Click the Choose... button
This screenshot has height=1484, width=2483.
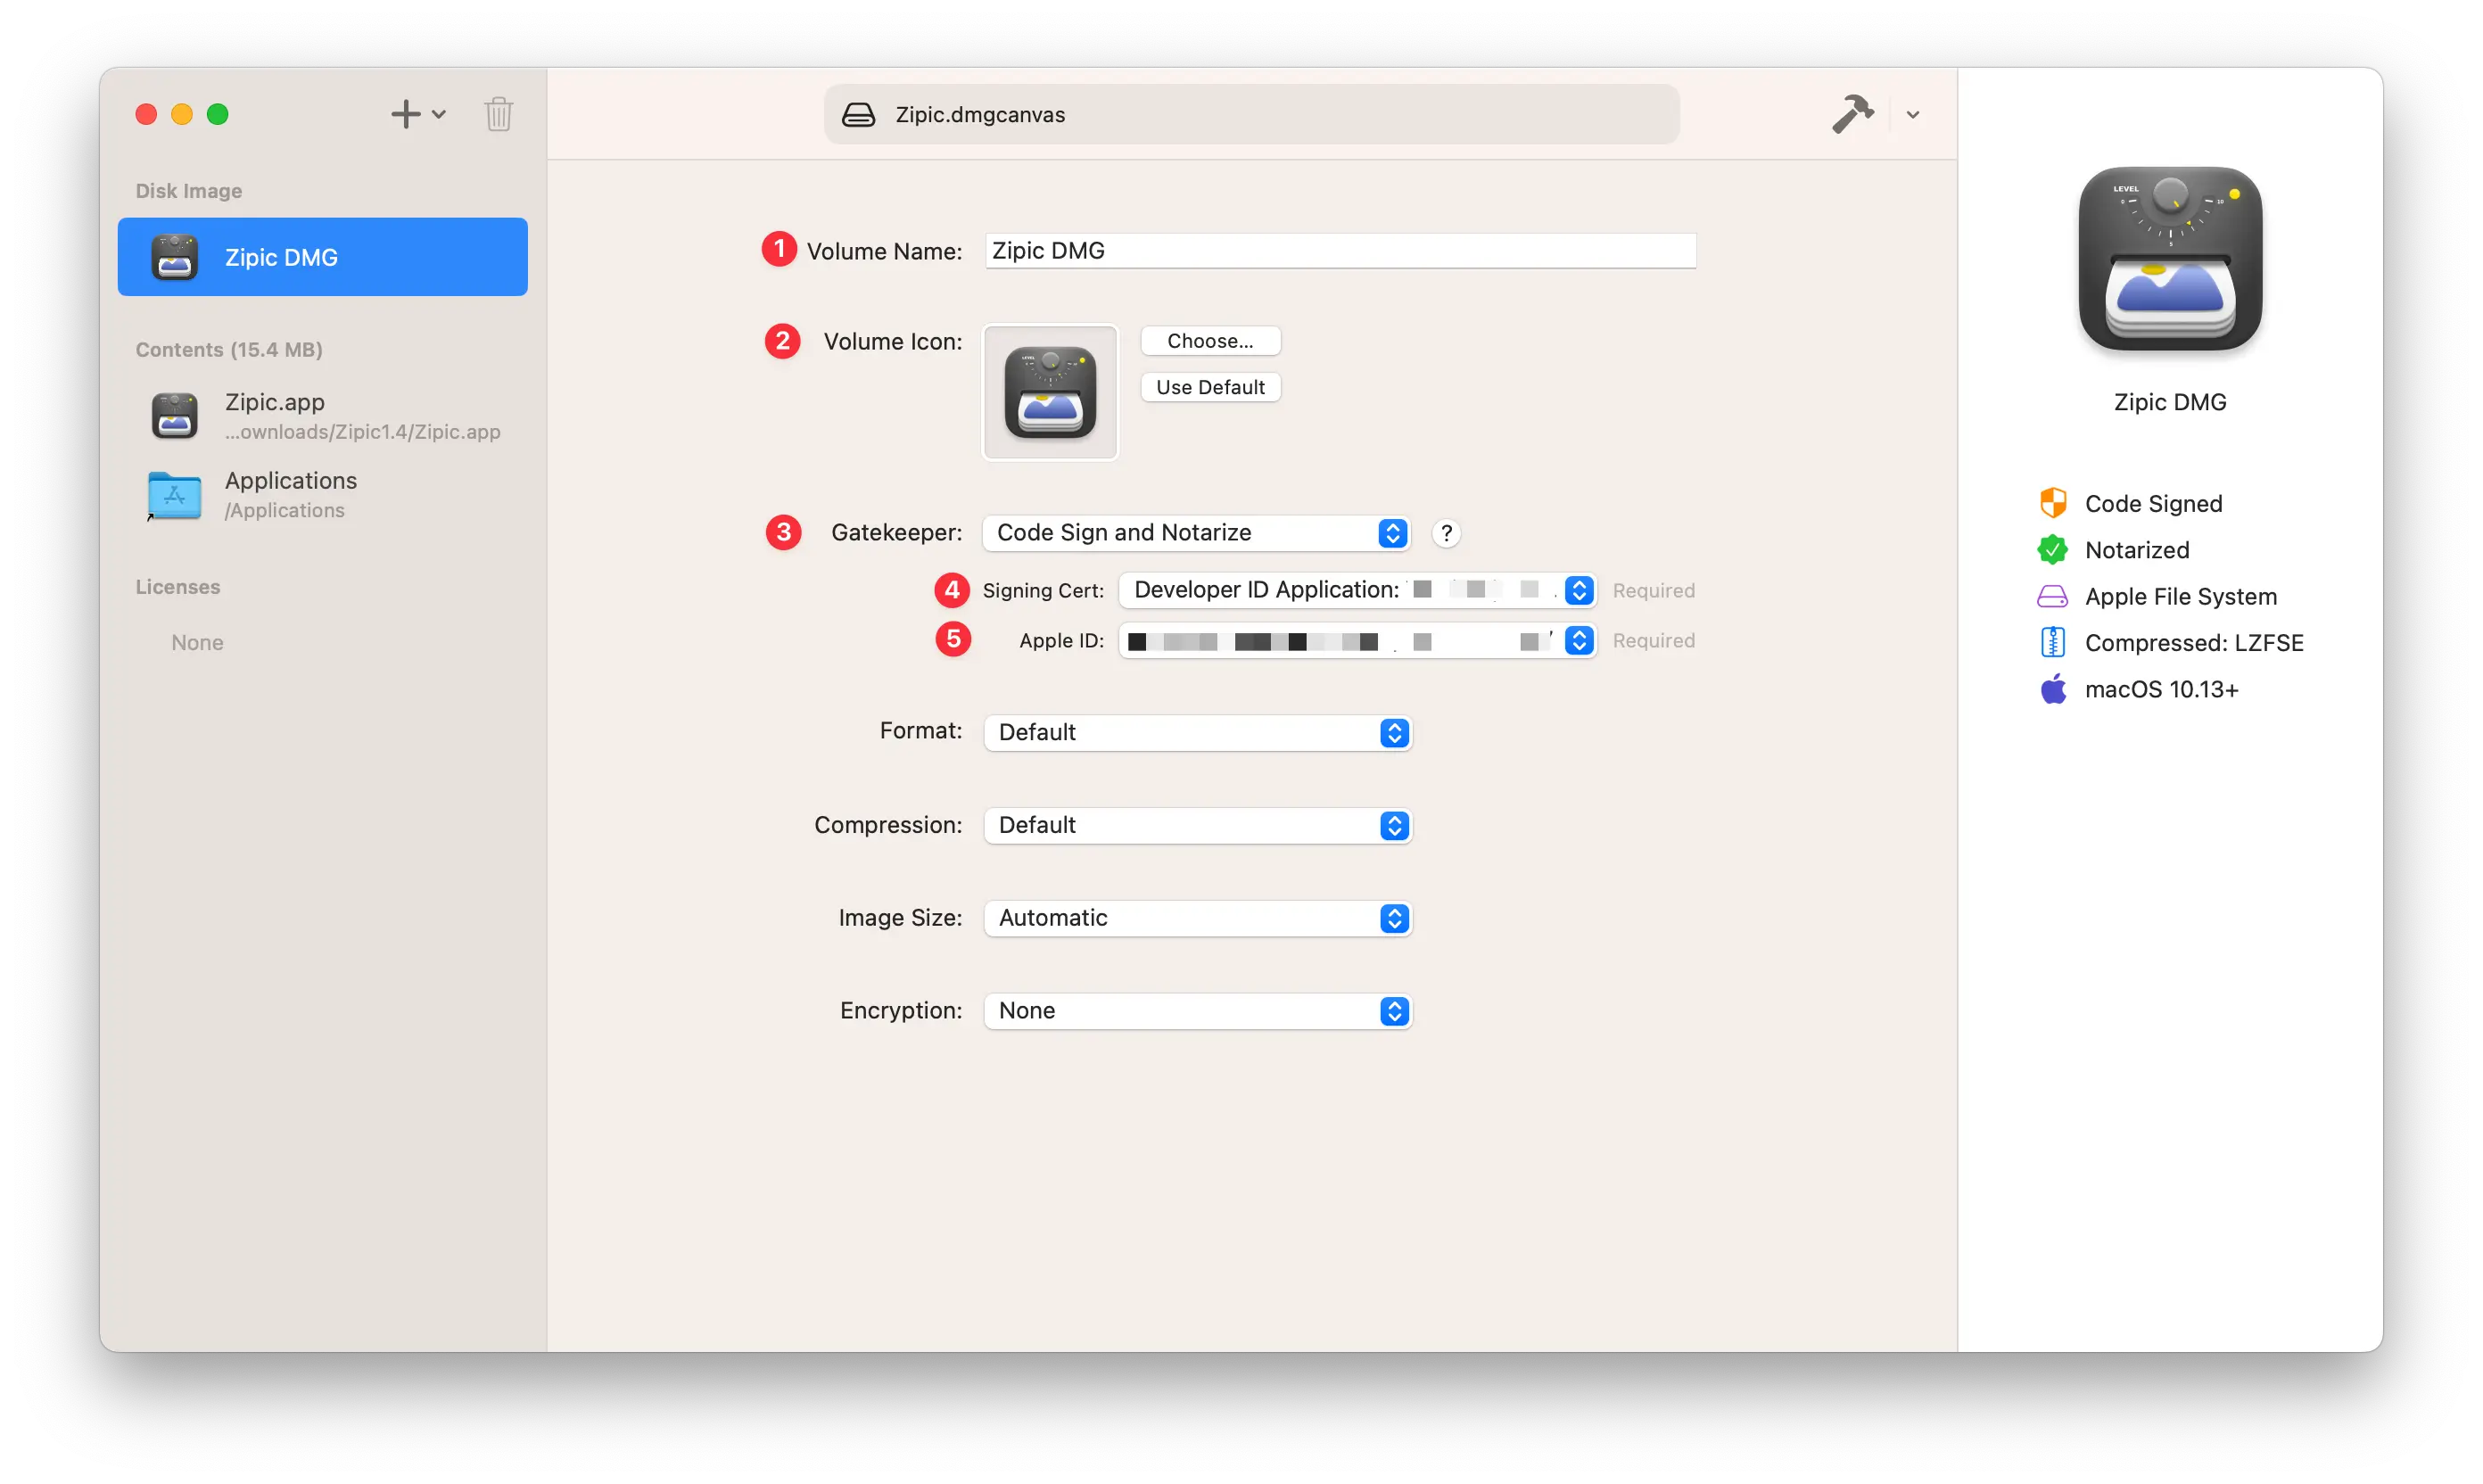point(1210,341)
